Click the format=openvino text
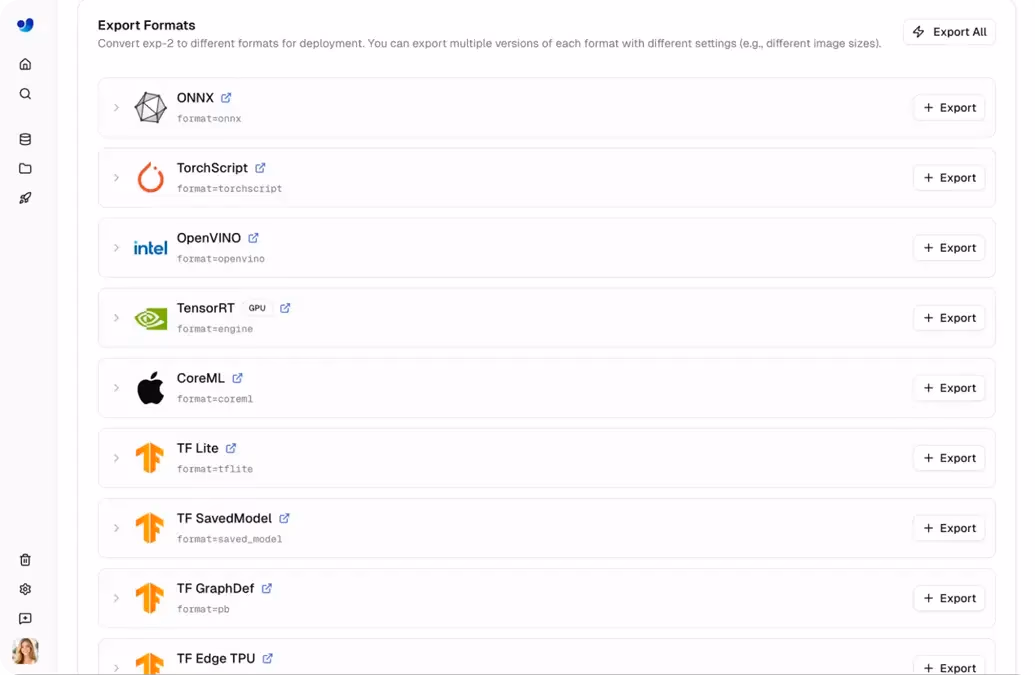1035x675 pixels. [220, 259]
